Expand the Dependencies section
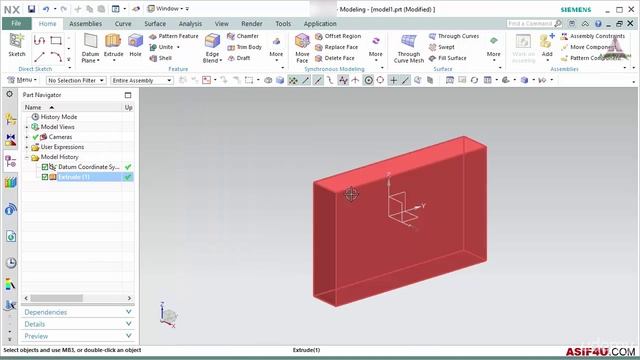This screenshot has height=360, width=640. point(78,312)
